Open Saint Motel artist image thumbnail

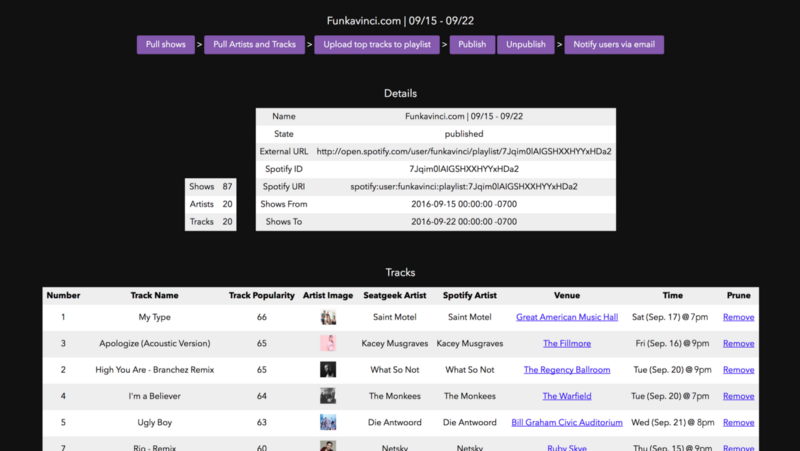(328, 317)
